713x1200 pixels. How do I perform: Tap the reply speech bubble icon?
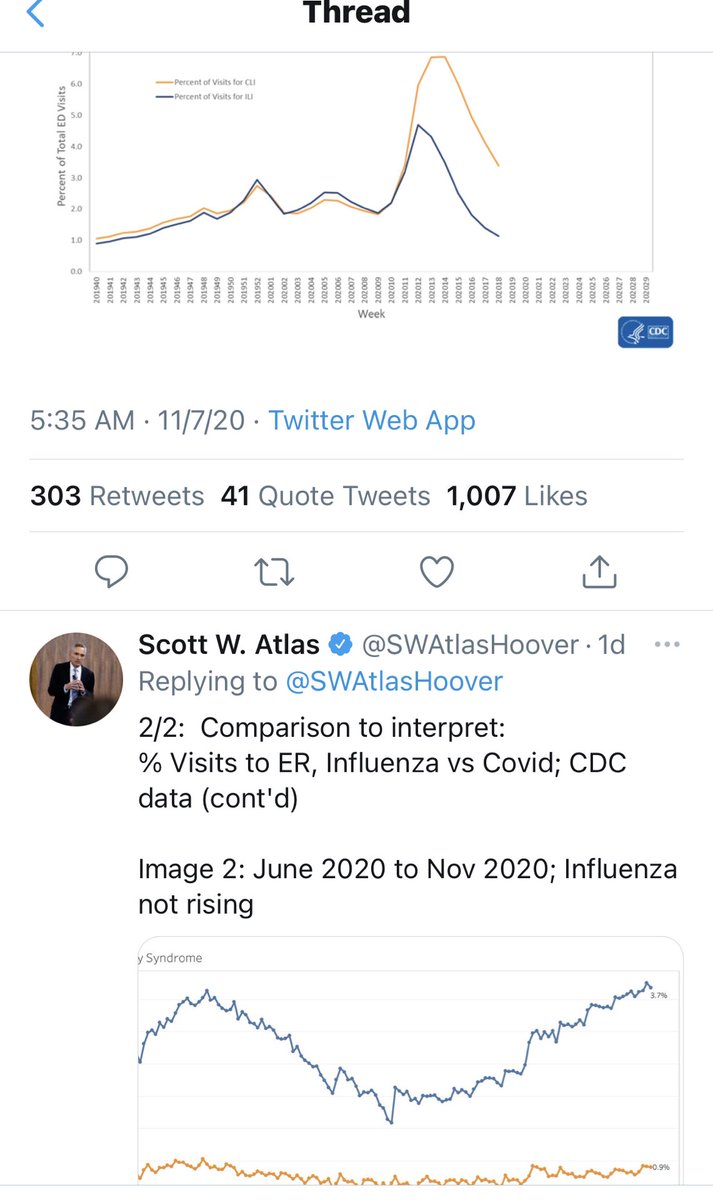[111, 572]
